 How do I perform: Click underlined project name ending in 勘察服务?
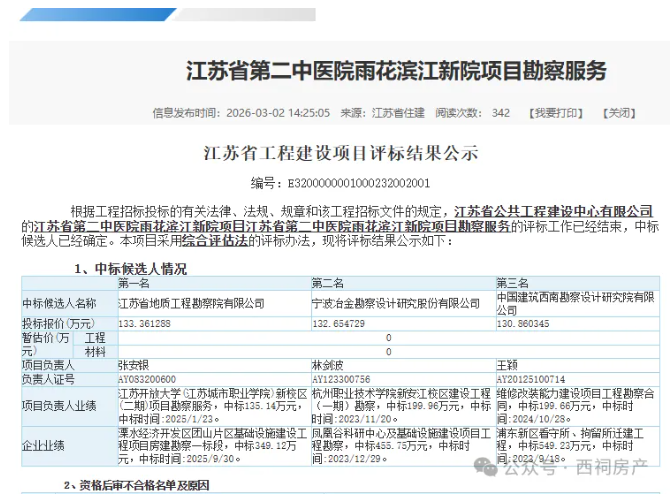coord(270,226)
